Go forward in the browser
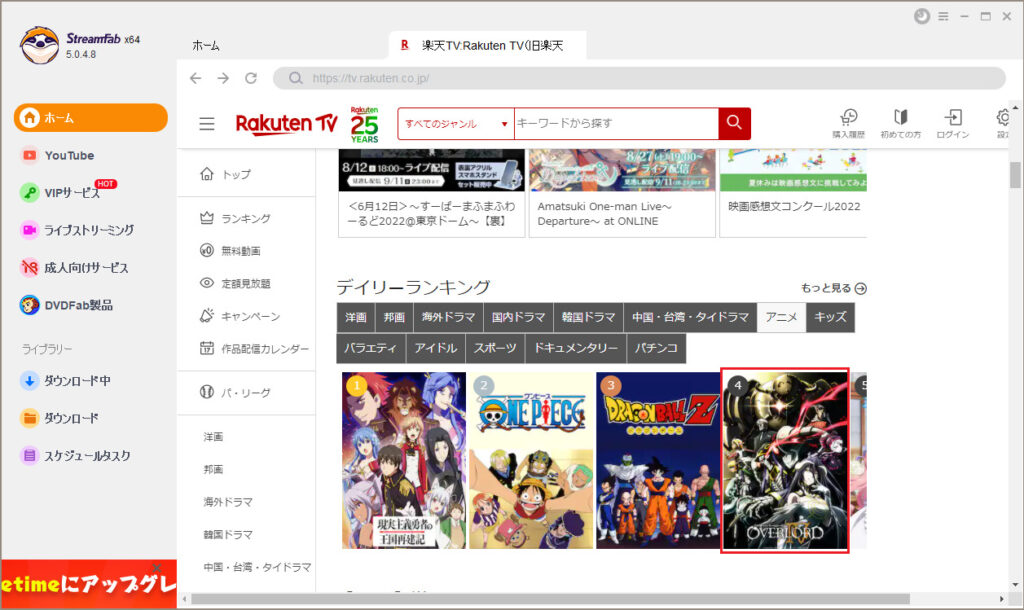The image size is (1024, 610). coord(223,78)
